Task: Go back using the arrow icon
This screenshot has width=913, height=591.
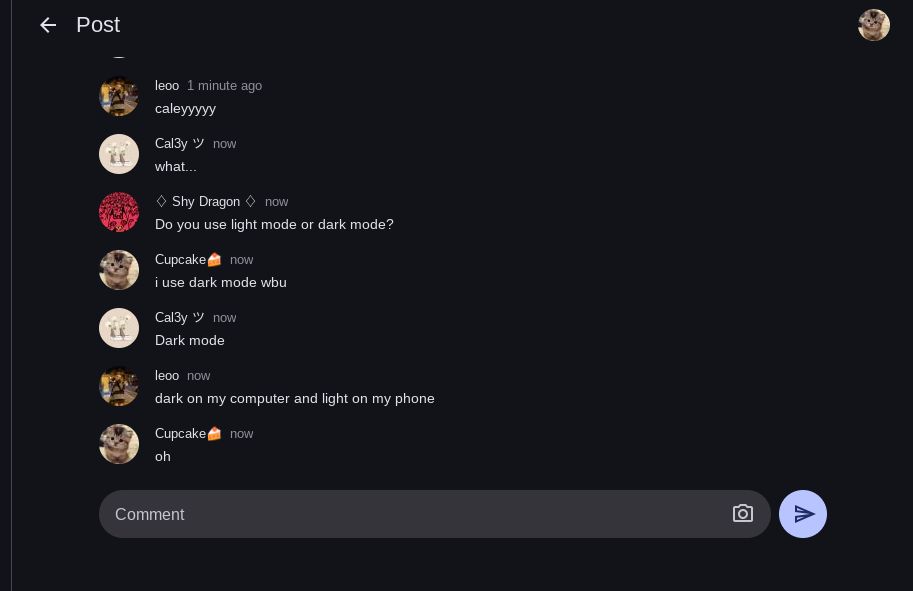Action: point(48,25)
